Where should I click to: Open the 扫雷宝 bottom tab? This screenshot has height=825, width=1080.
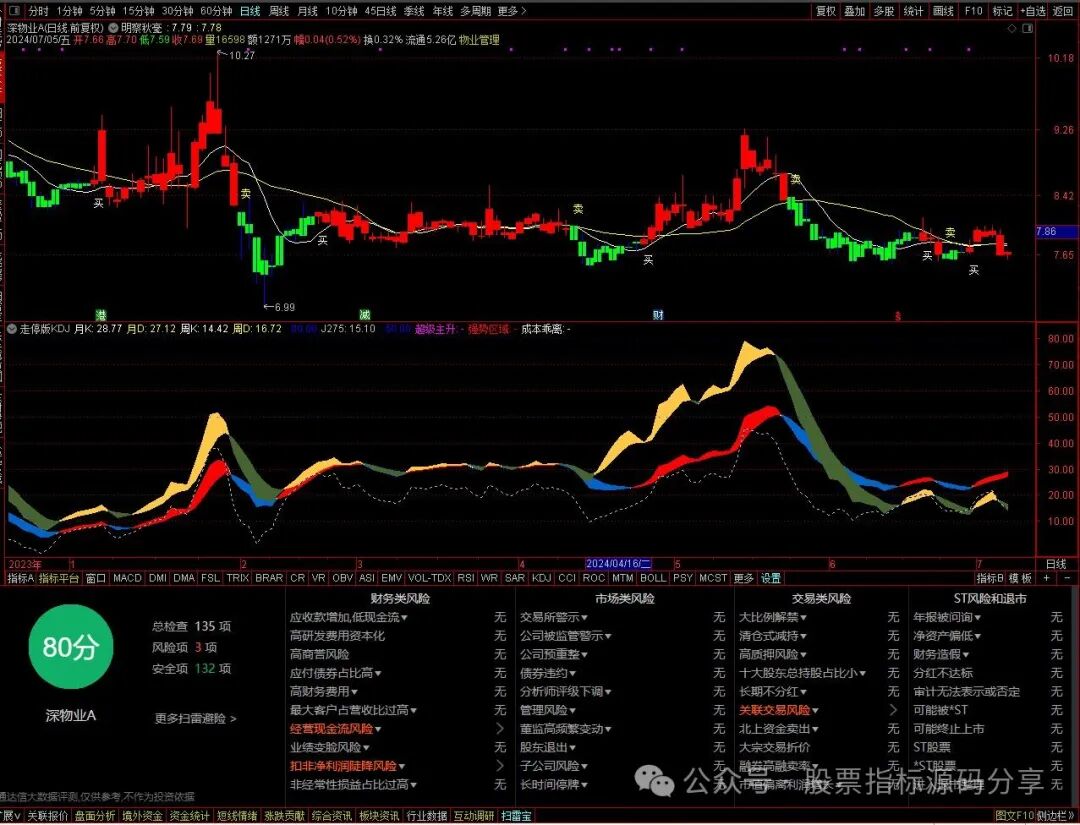(x=516, y=817)
